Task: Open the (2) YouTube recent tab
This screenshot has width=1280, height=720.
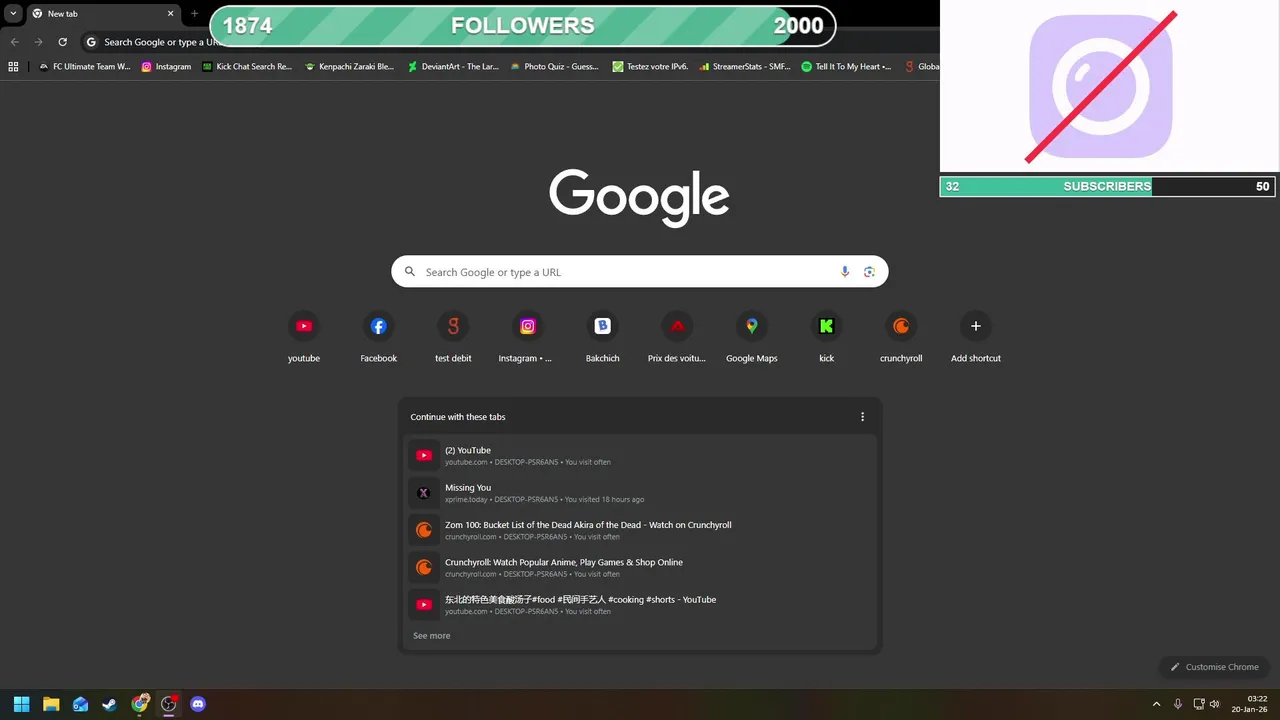Action: click(640, 455)
